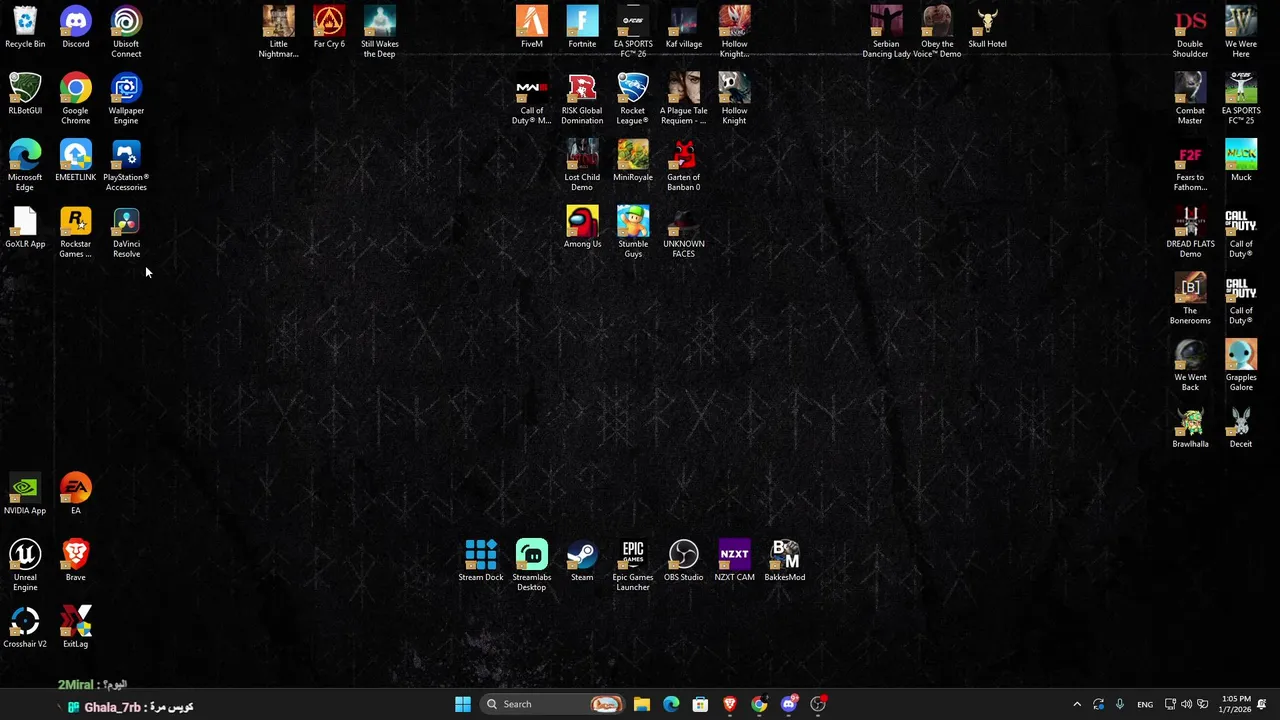This screenshot has height=720, width=1280.
Task: Select Google Chrome desktop shortcut
Action: pos(75,99)
